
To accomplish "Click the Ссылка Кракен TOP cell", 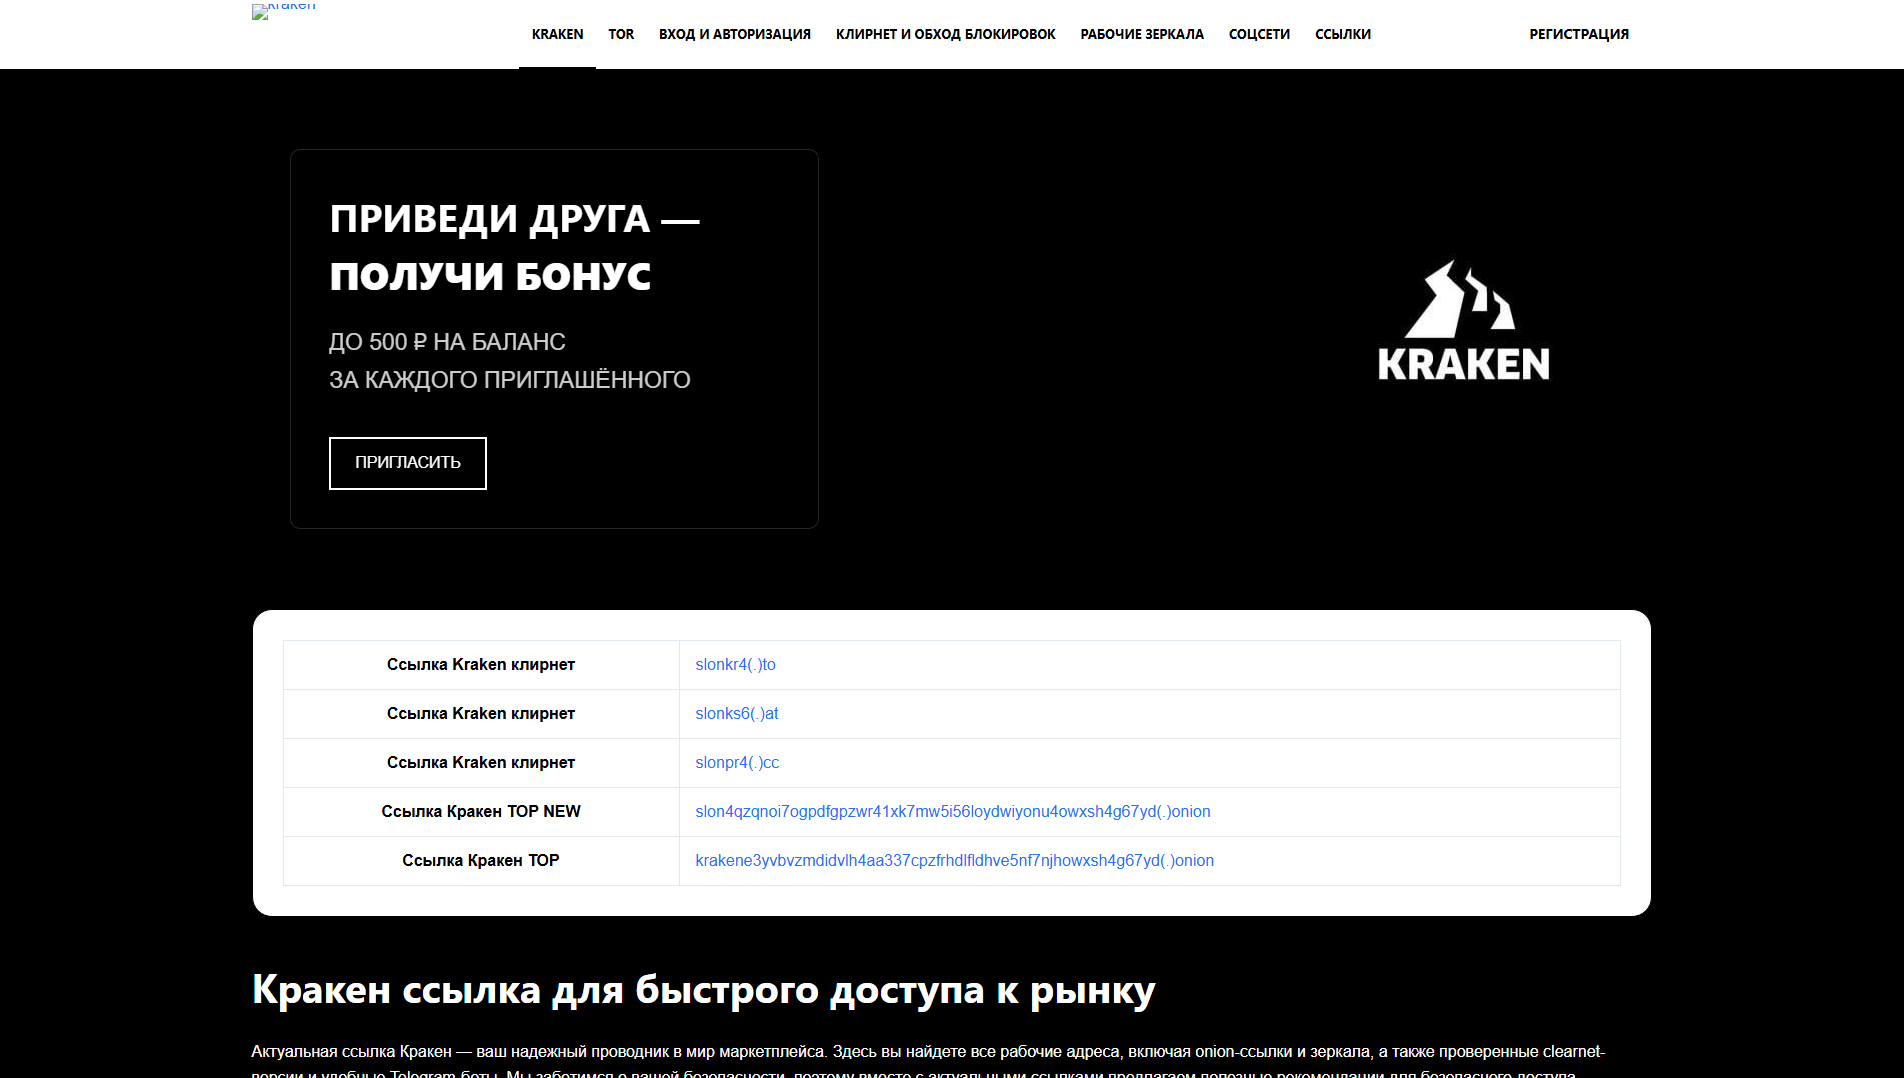I will (481, 861).
